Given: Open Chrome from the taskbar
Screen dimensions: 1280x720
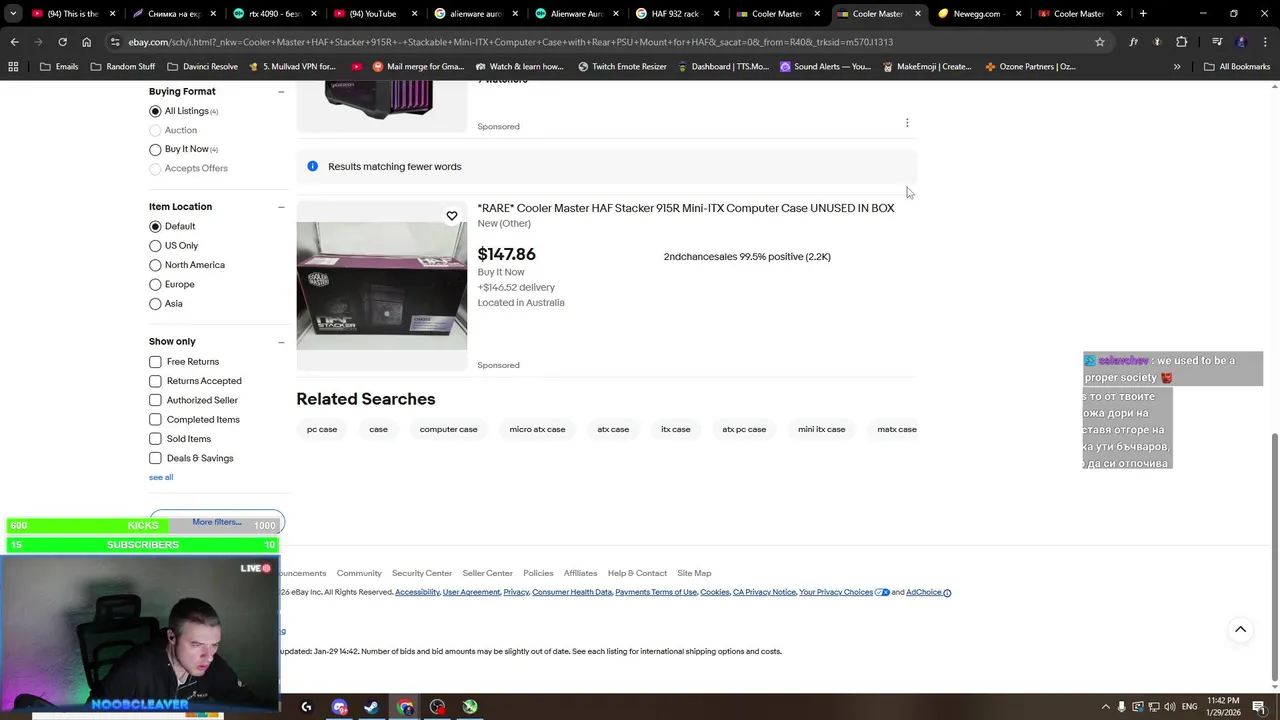Looking at the screenshot, I should point(405,707).
